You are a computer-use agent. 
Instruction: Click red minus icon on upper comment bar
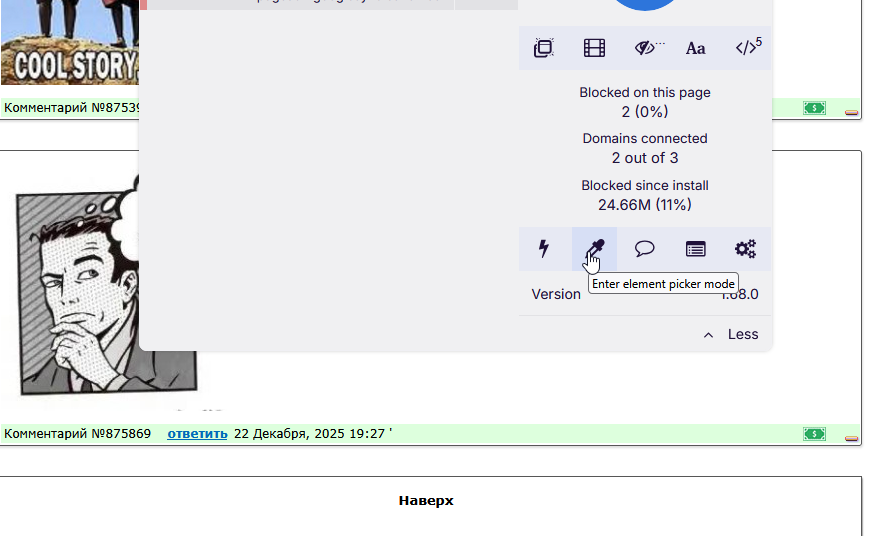pos(851,113)
